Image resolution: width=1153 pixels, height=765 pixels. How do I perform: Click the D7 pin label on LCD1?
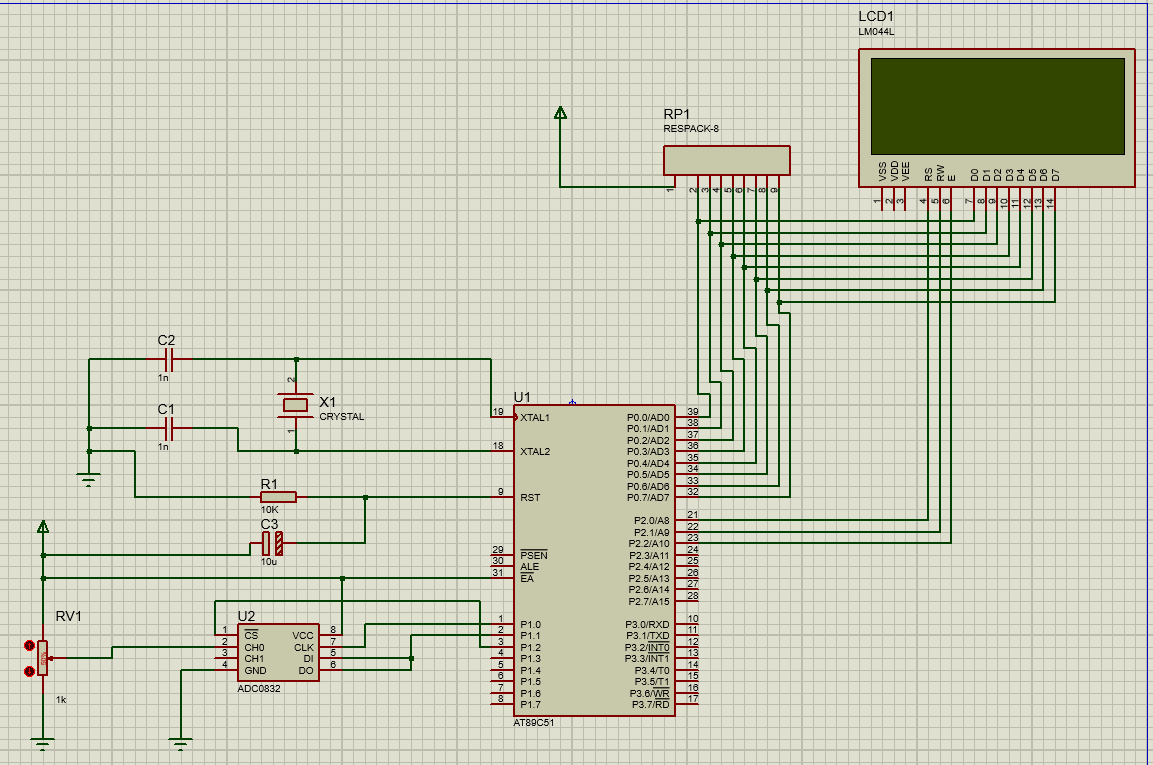click(x=1055, y=175)
